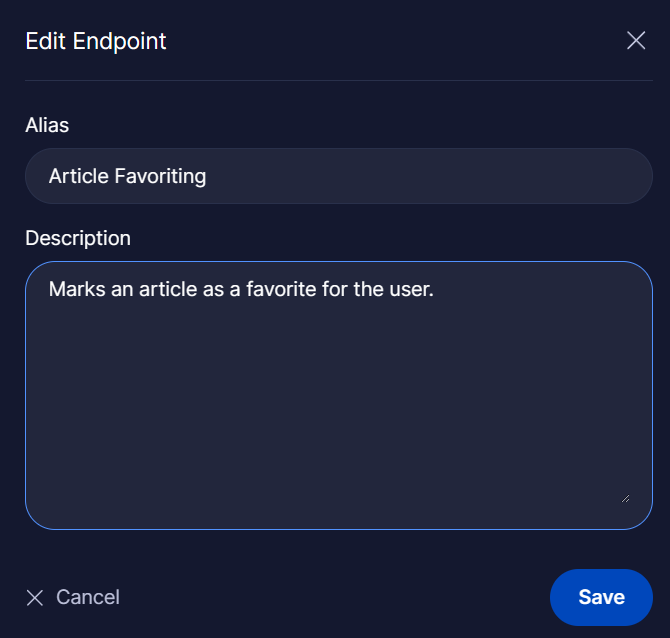
Task: Click the word Marks in the description
Action: pos(77,290)
